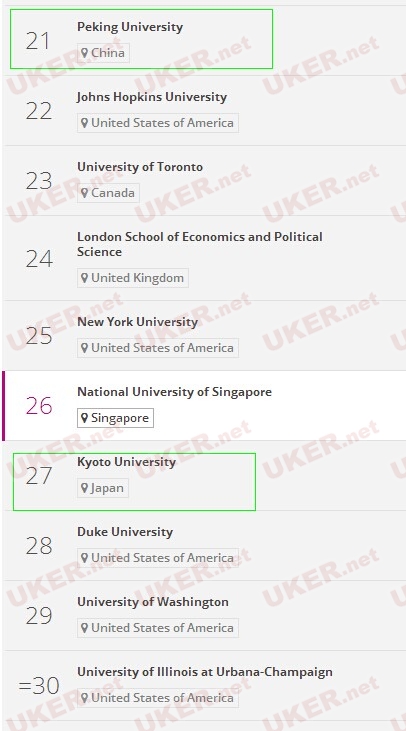Viewport: 406px width, 731px height.
Task: Open University of Toronto's profile link
Action: click(140, 167)
